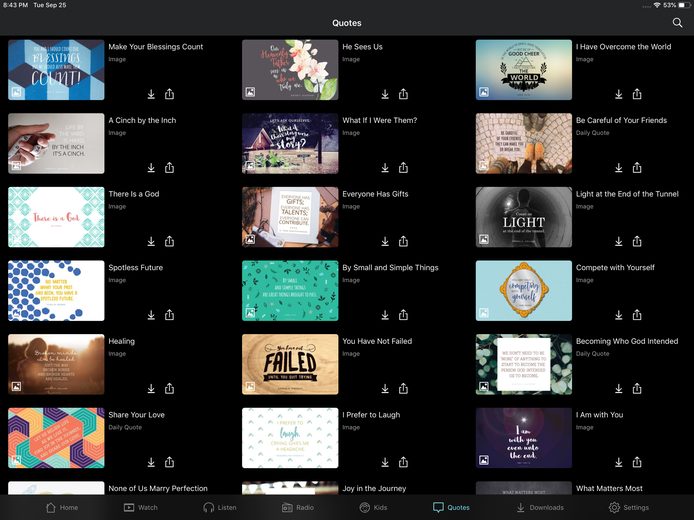The width and height of the screenshot is (694, 520).
Task: Open Make Your Blessings Count thumbnail
Action: tap(56, 70)
